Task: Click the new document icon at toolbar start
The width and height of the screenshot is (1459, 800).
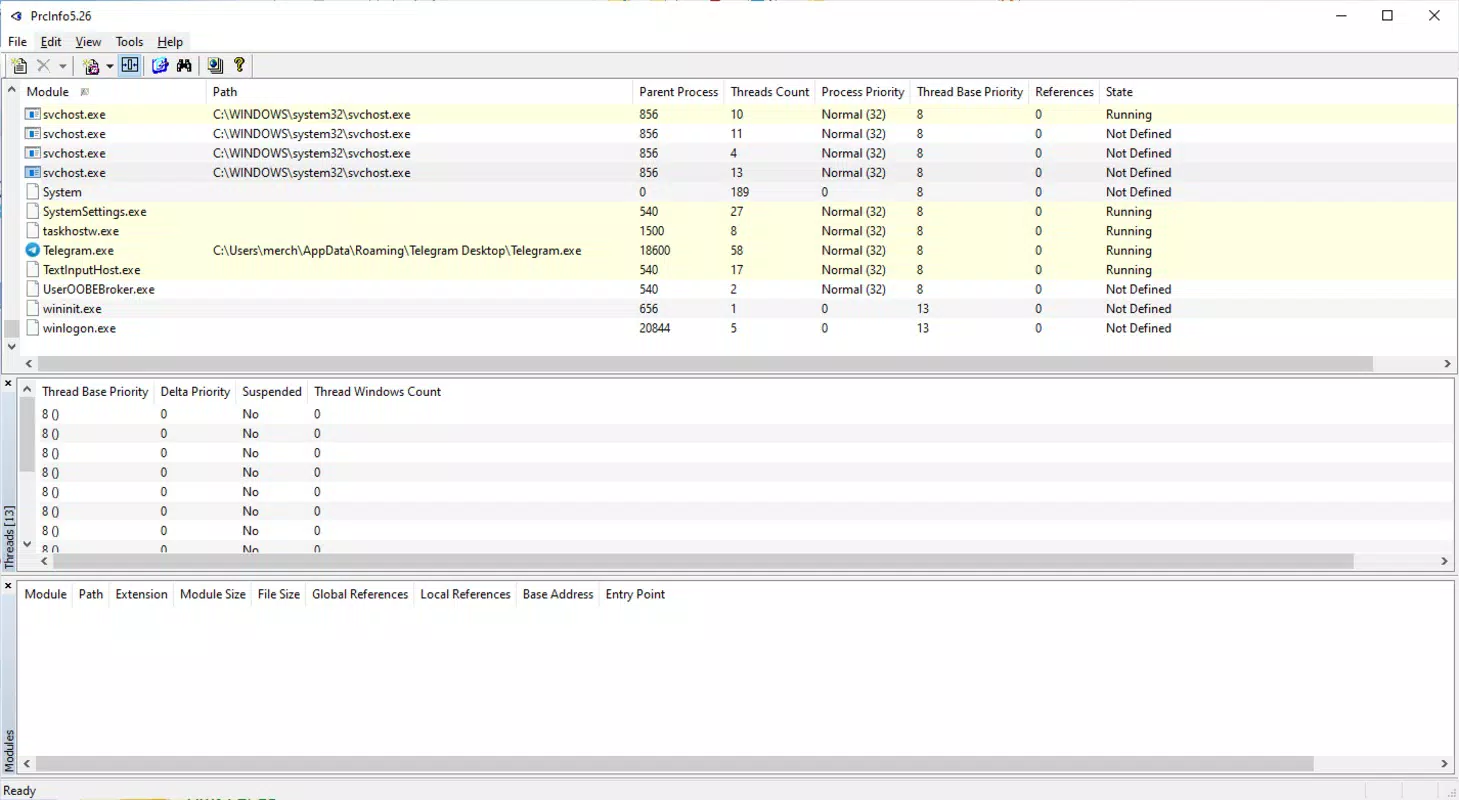Action: pos(19,66)
